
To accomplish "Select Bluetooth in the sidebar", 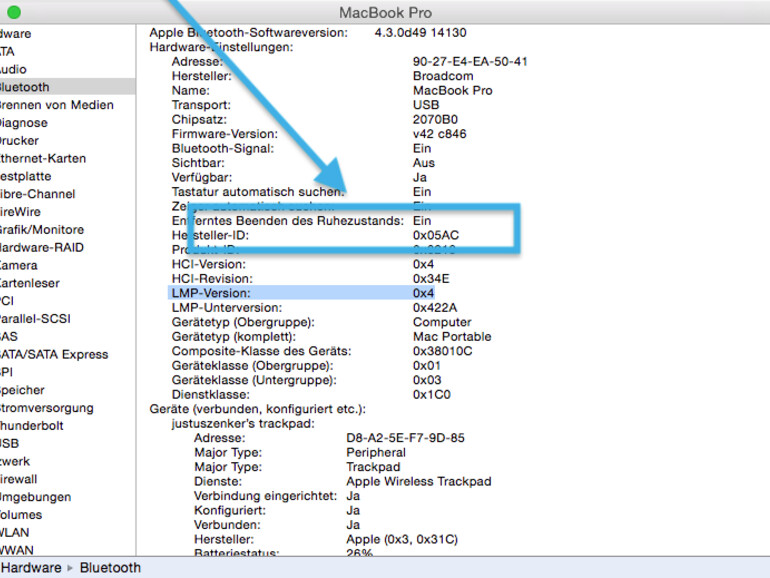I will 67,87.
